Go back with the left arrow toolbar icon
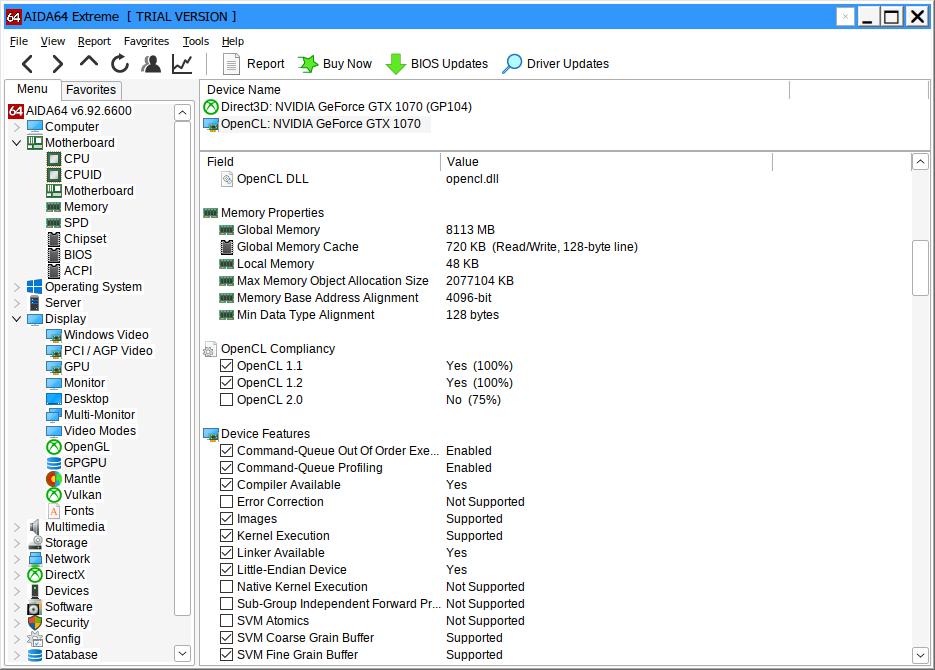This screenshot has height=670, width=935. (27, 64)
